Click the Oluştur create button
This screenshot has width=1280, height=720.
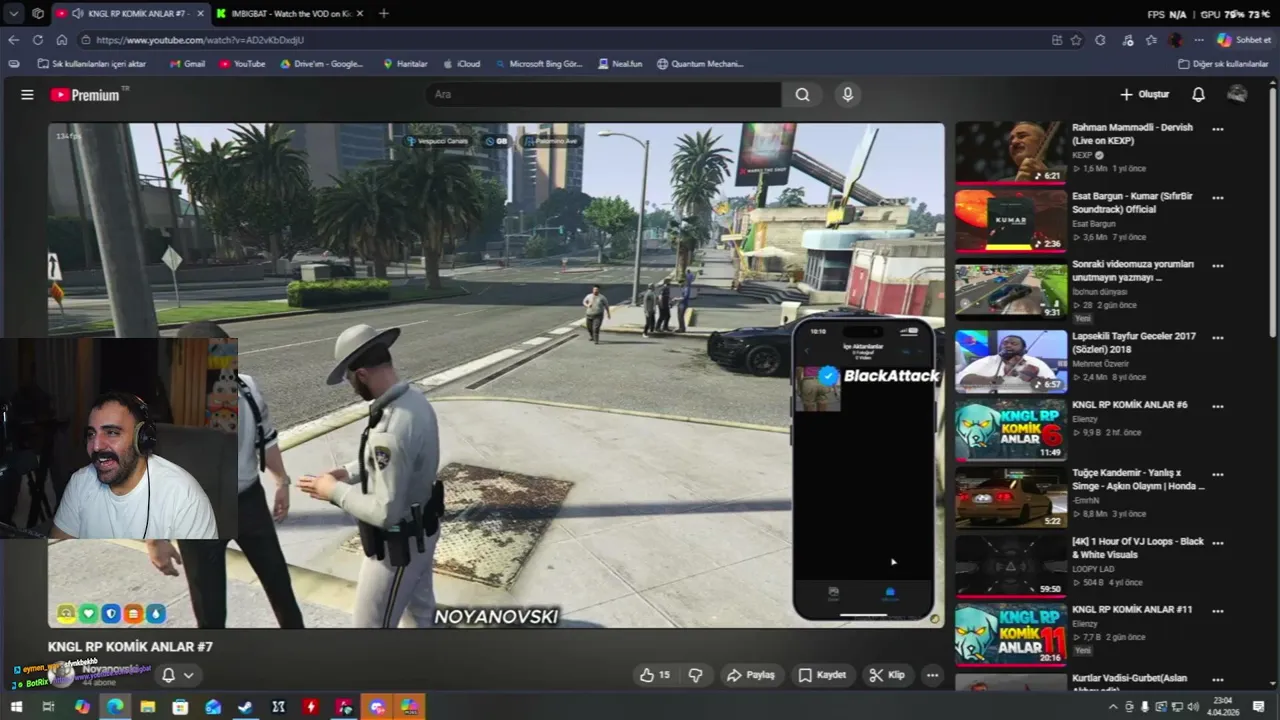click(1145, 95)
